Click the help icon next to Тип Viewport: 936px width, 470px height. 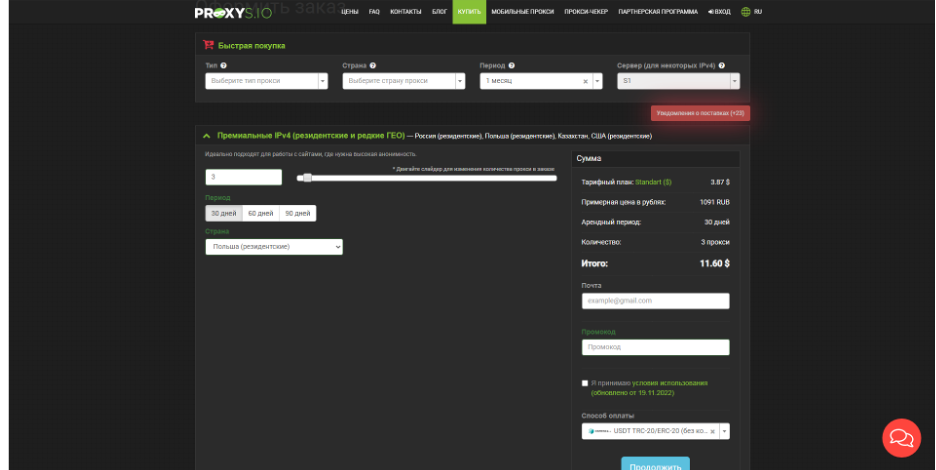coord(224,66)
